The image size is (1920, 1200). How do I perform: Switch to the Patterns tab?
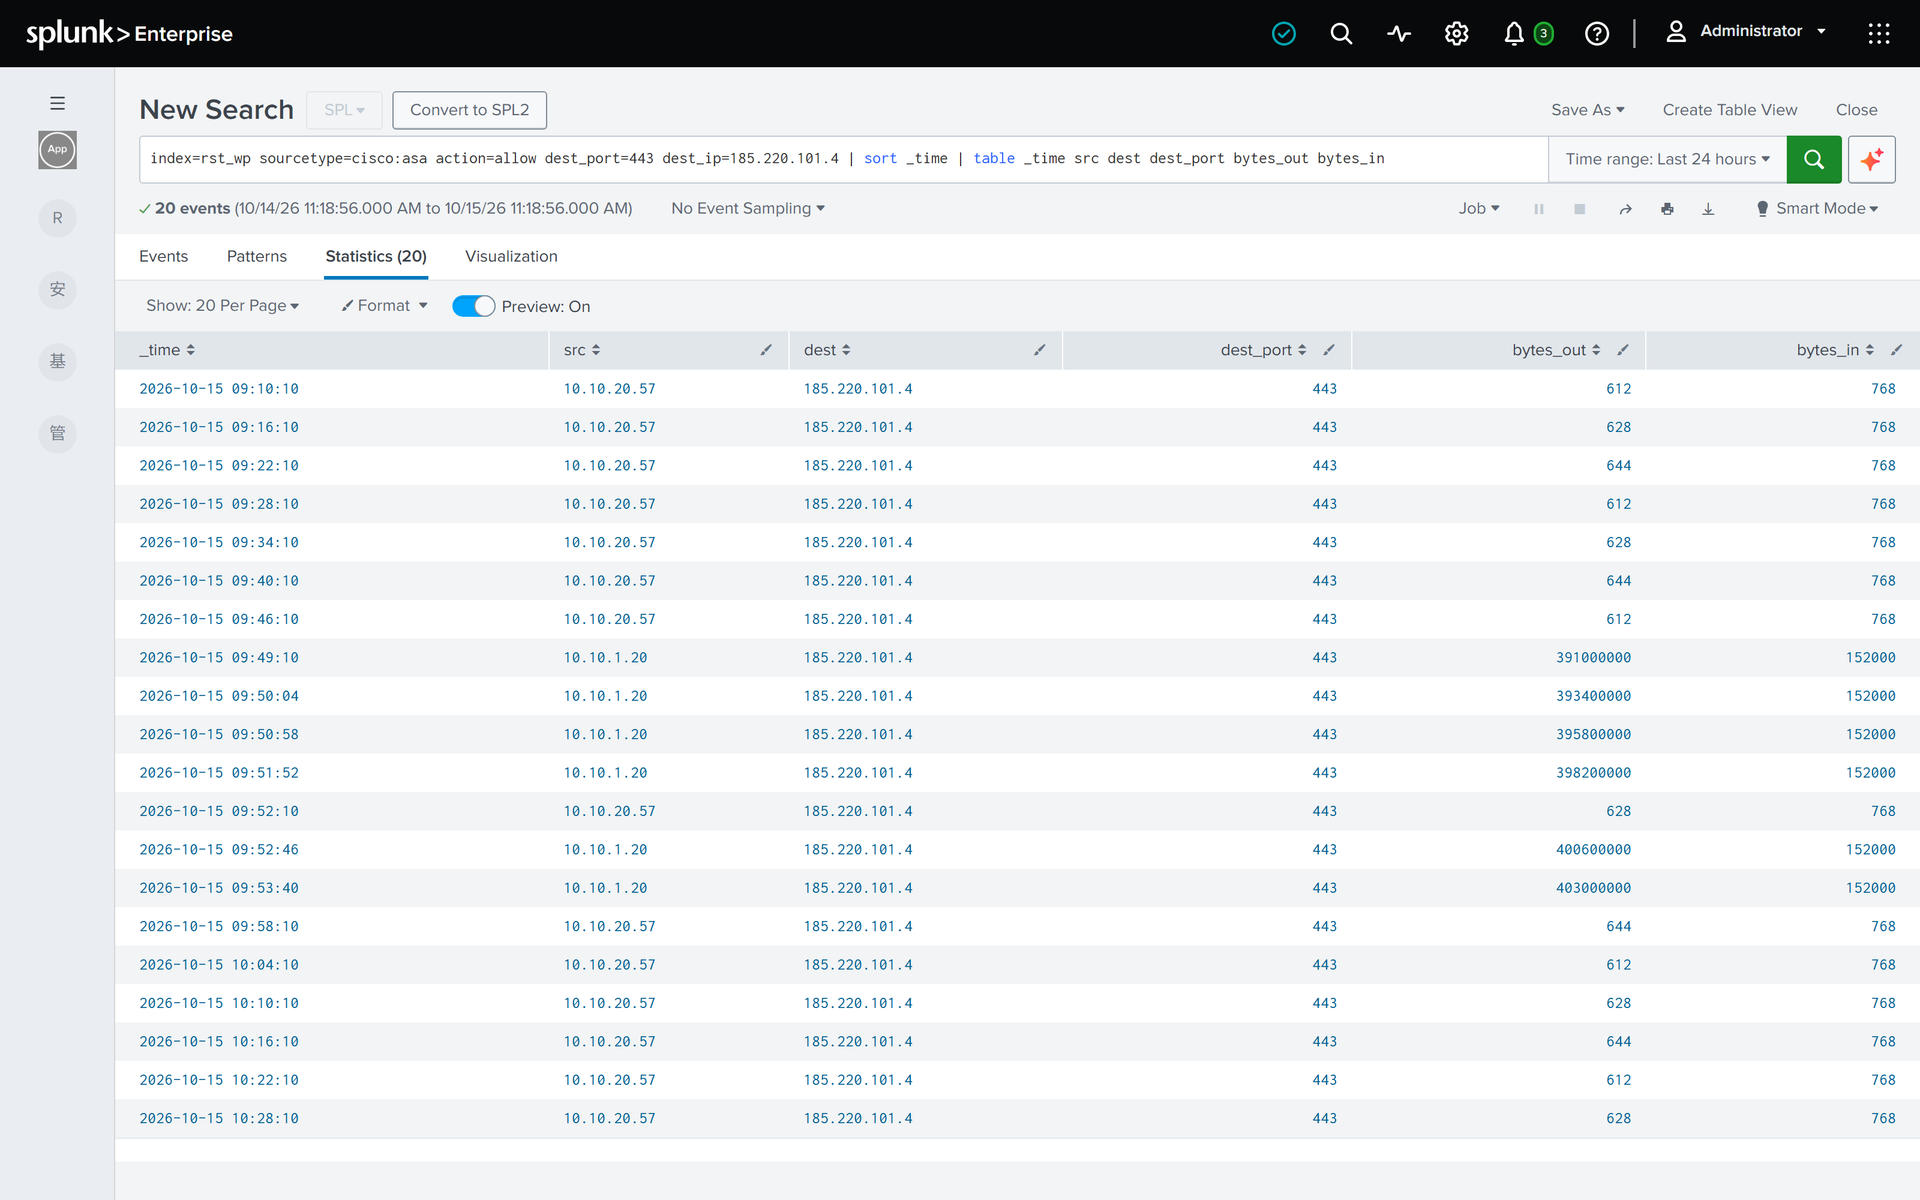[x=256, y=256]
